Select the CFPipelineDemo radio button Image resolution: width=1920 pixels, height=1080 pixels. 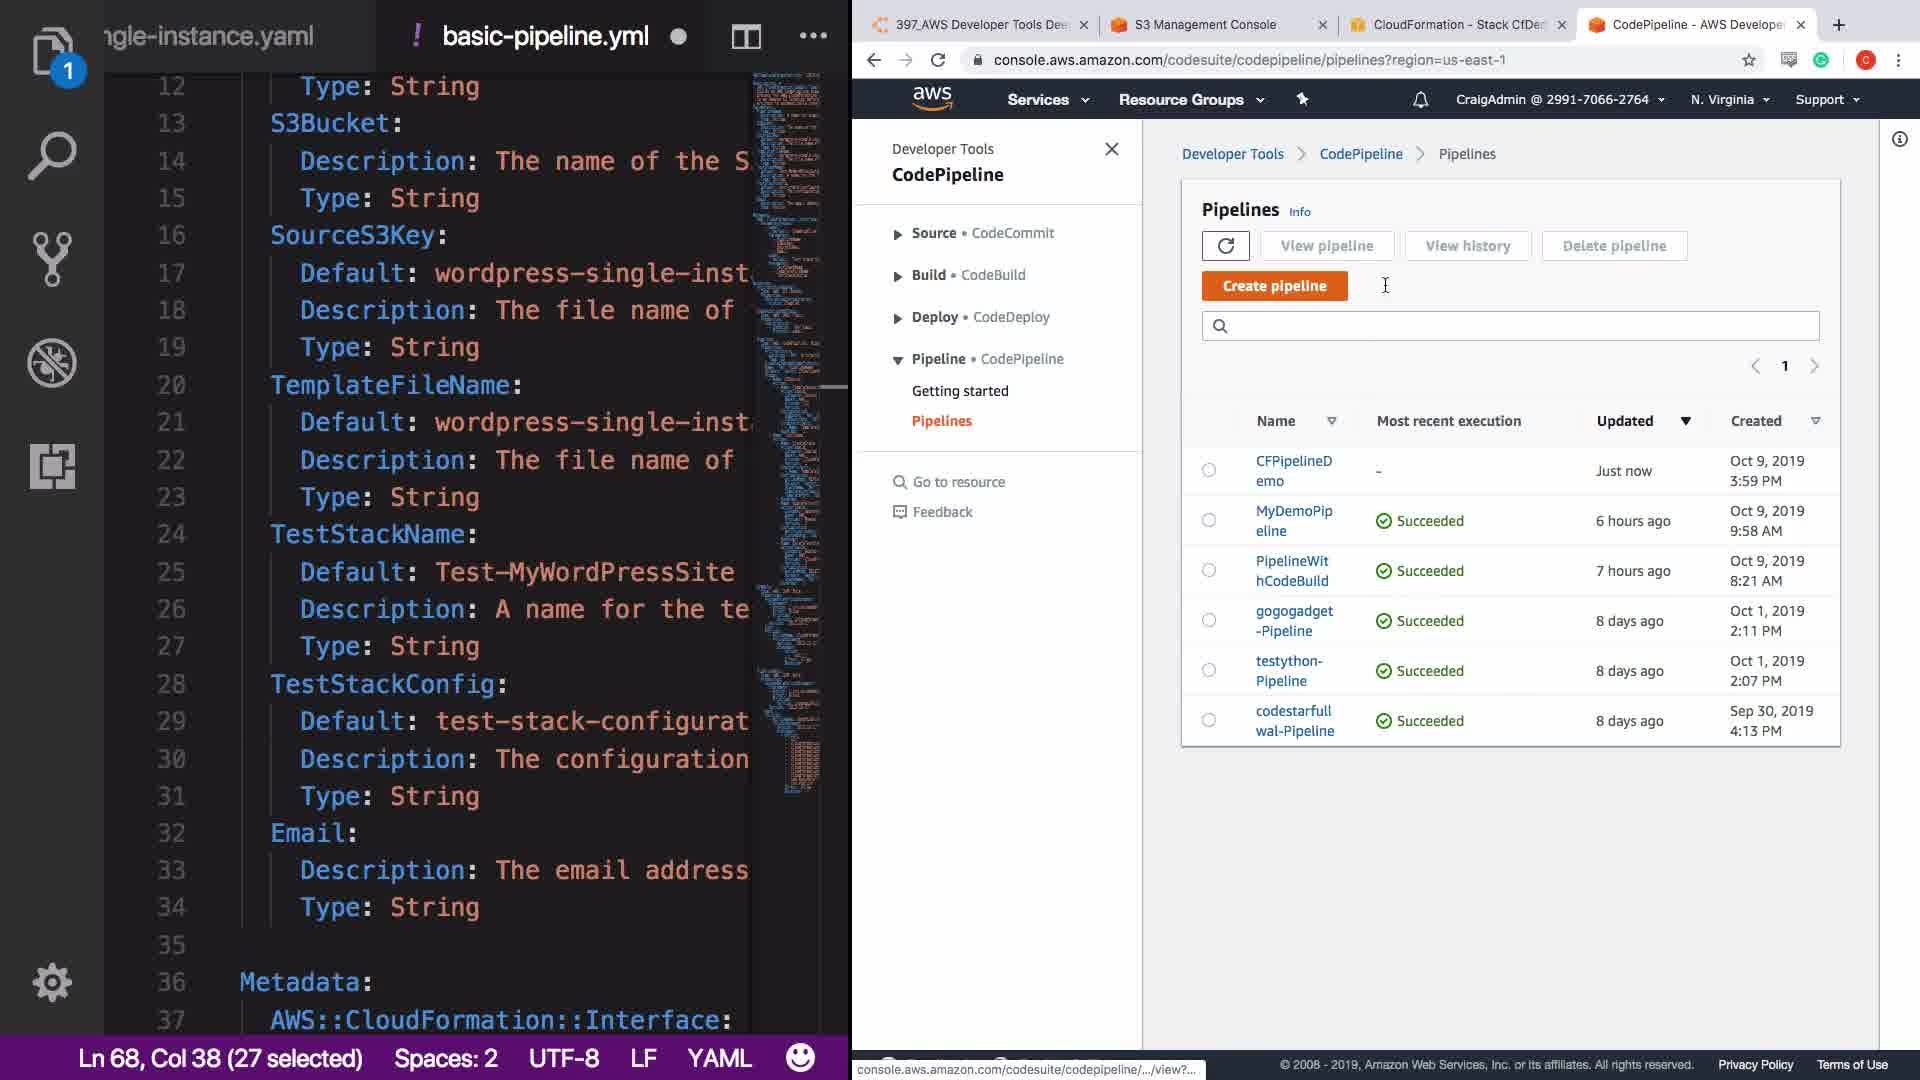pyautogui.click(x=1209, y=470)
